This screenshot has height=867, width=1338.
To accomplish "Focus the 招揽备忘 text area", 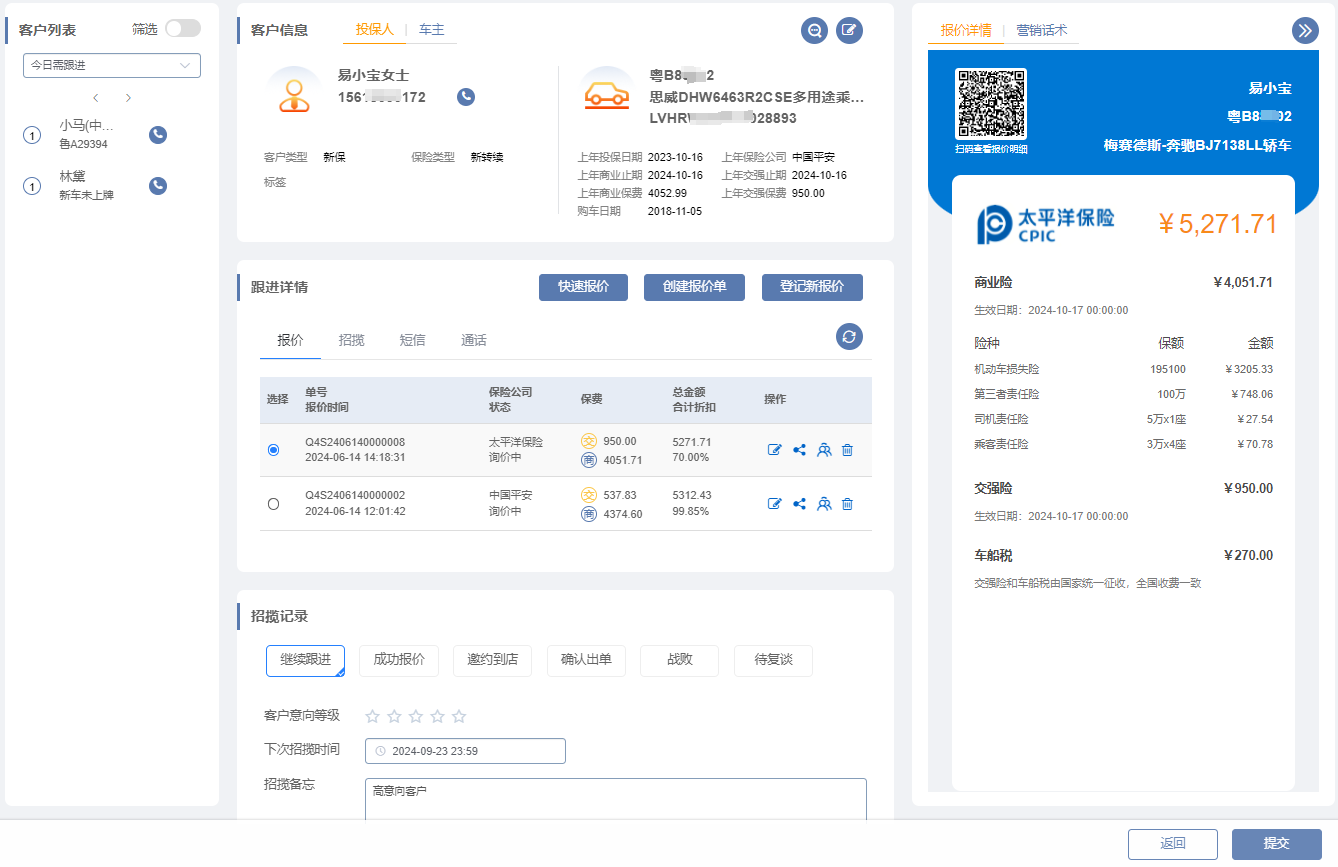I will [616, 799].
